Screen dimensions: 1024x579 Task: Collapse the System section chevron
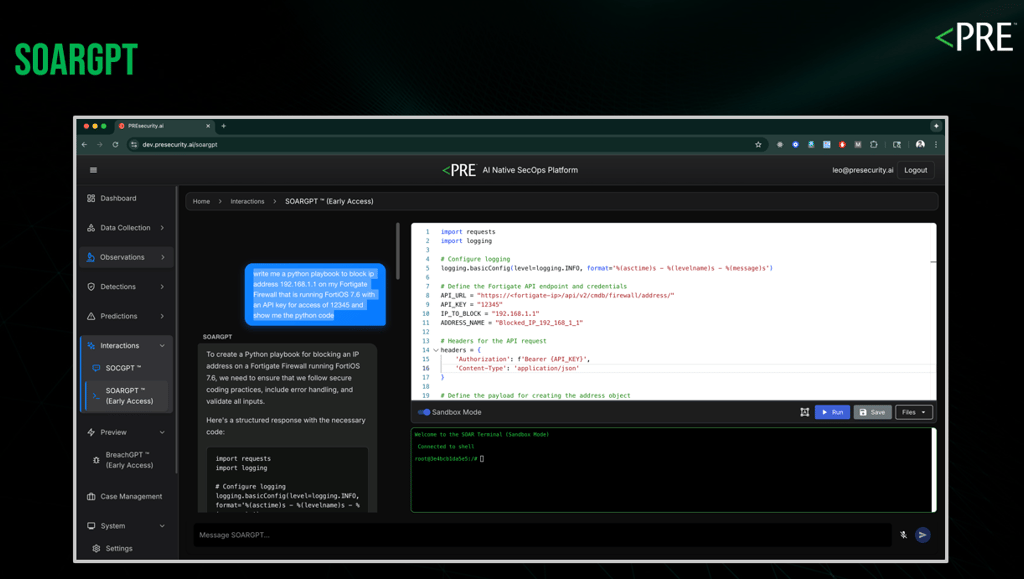pos(162,525)
